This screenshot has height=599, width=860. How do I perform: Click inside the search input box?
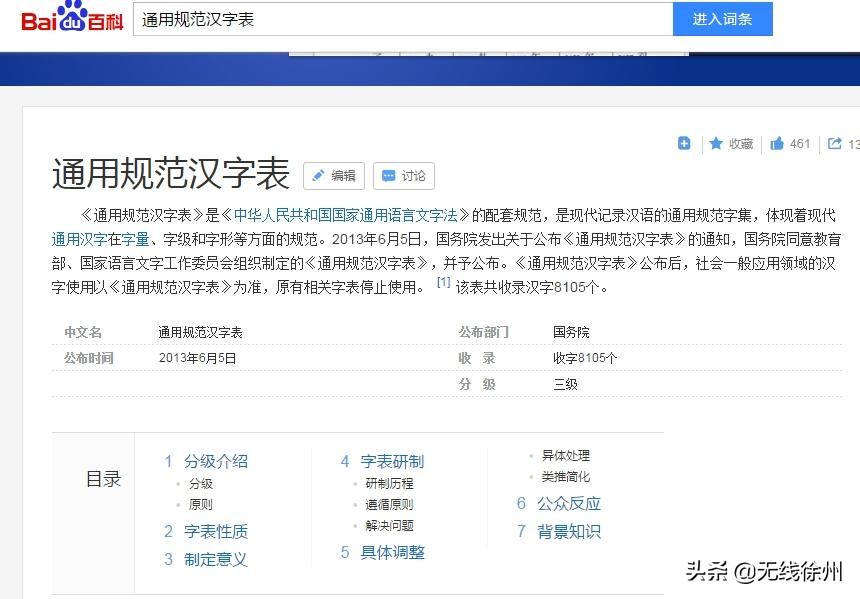click(x=400, y=18)
